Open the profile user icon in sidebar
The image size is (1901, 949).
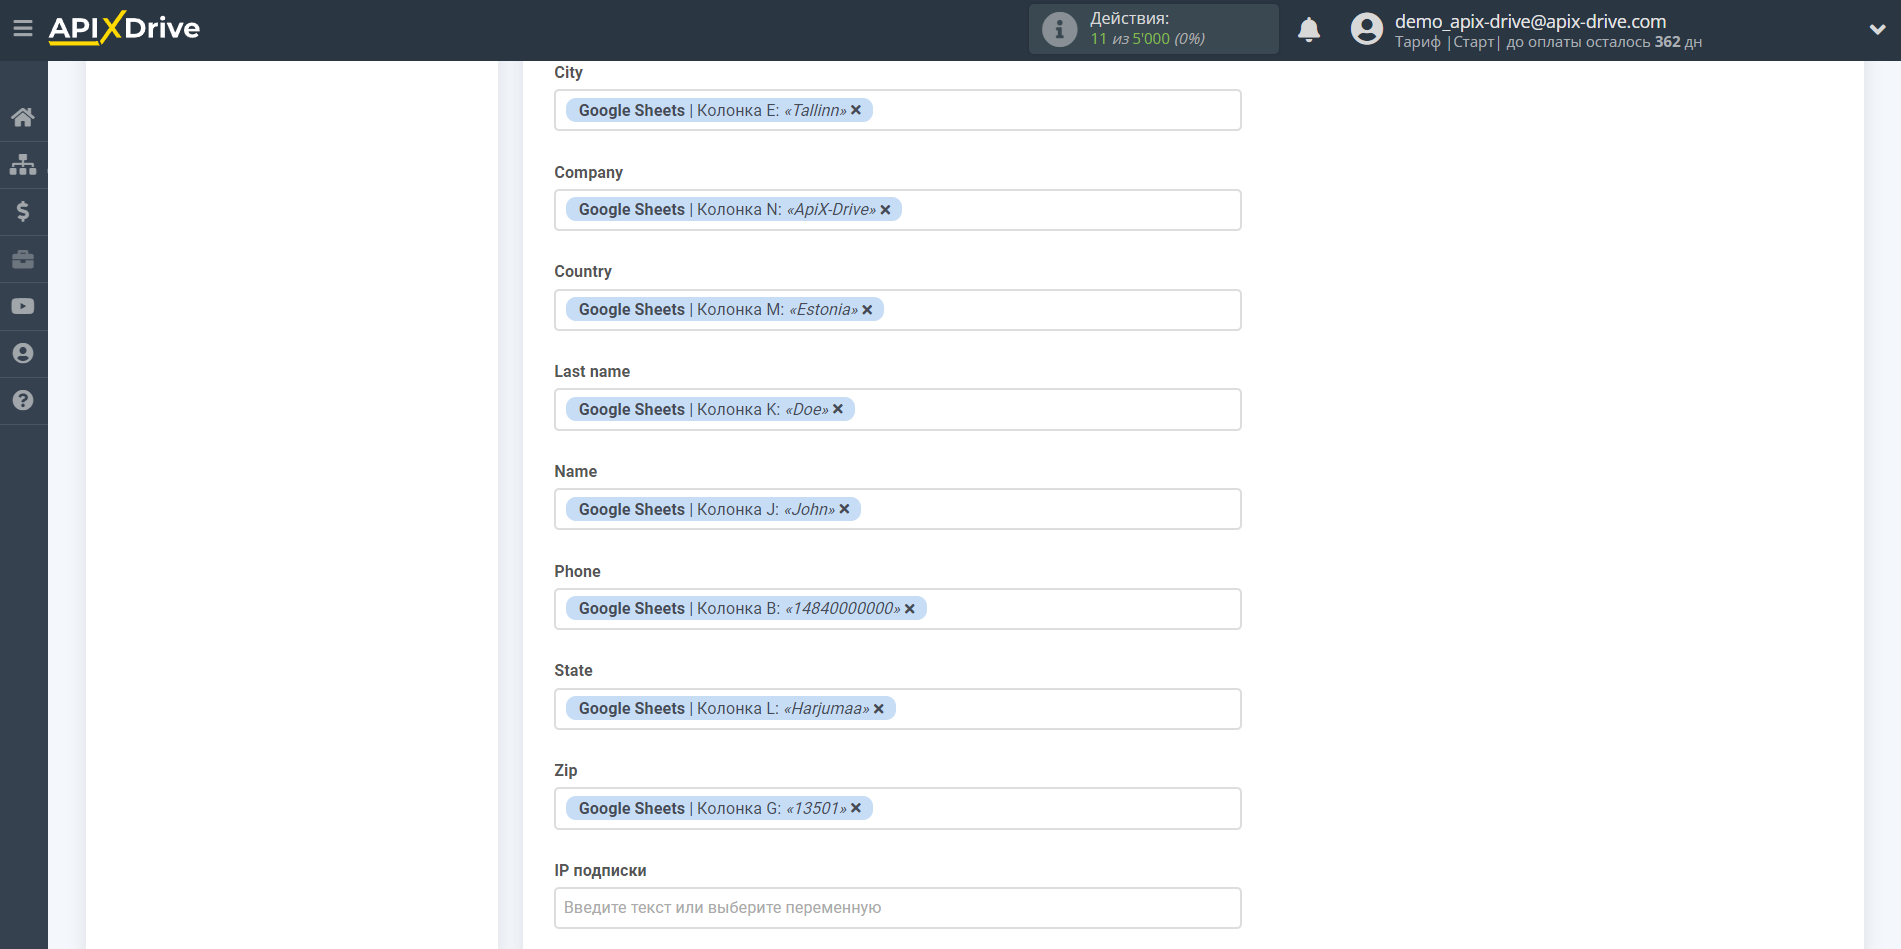click(23, 353)
